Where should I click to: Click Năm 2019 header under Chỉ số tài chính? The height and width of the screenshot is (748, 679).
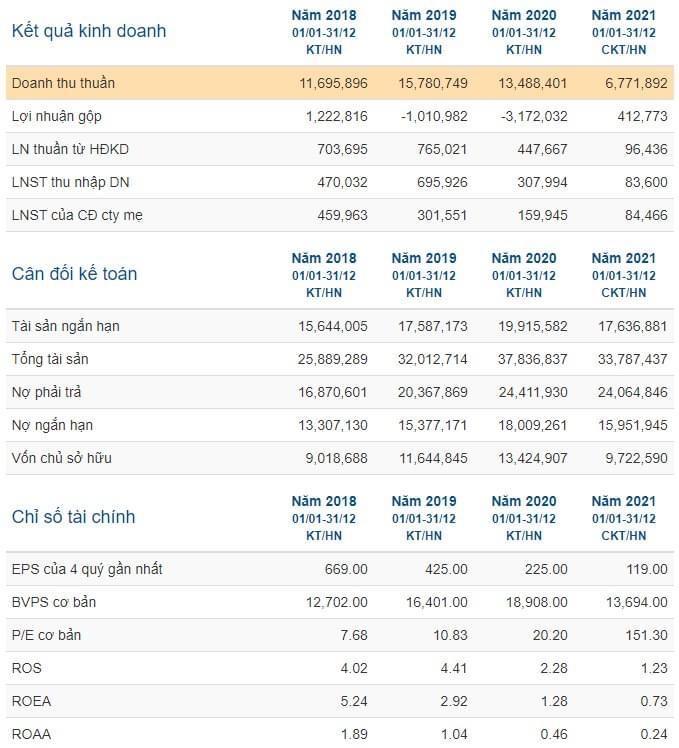[x=423, y=501]
